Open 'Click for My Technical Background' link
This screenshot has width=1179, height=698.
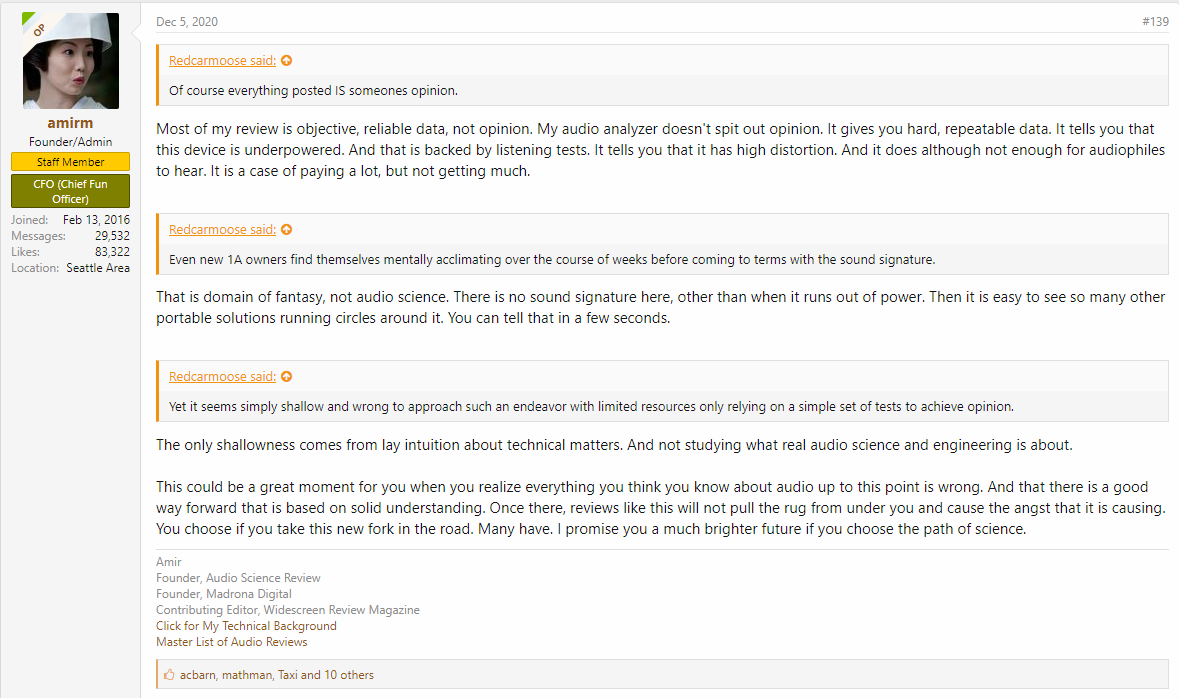click(x=247, y=626)
